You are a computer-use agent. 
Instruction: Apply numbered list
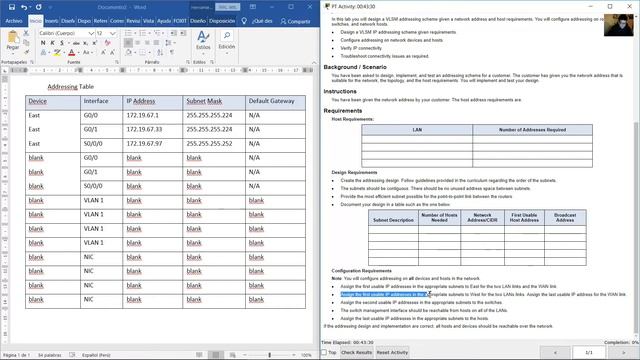coord(143,33)
